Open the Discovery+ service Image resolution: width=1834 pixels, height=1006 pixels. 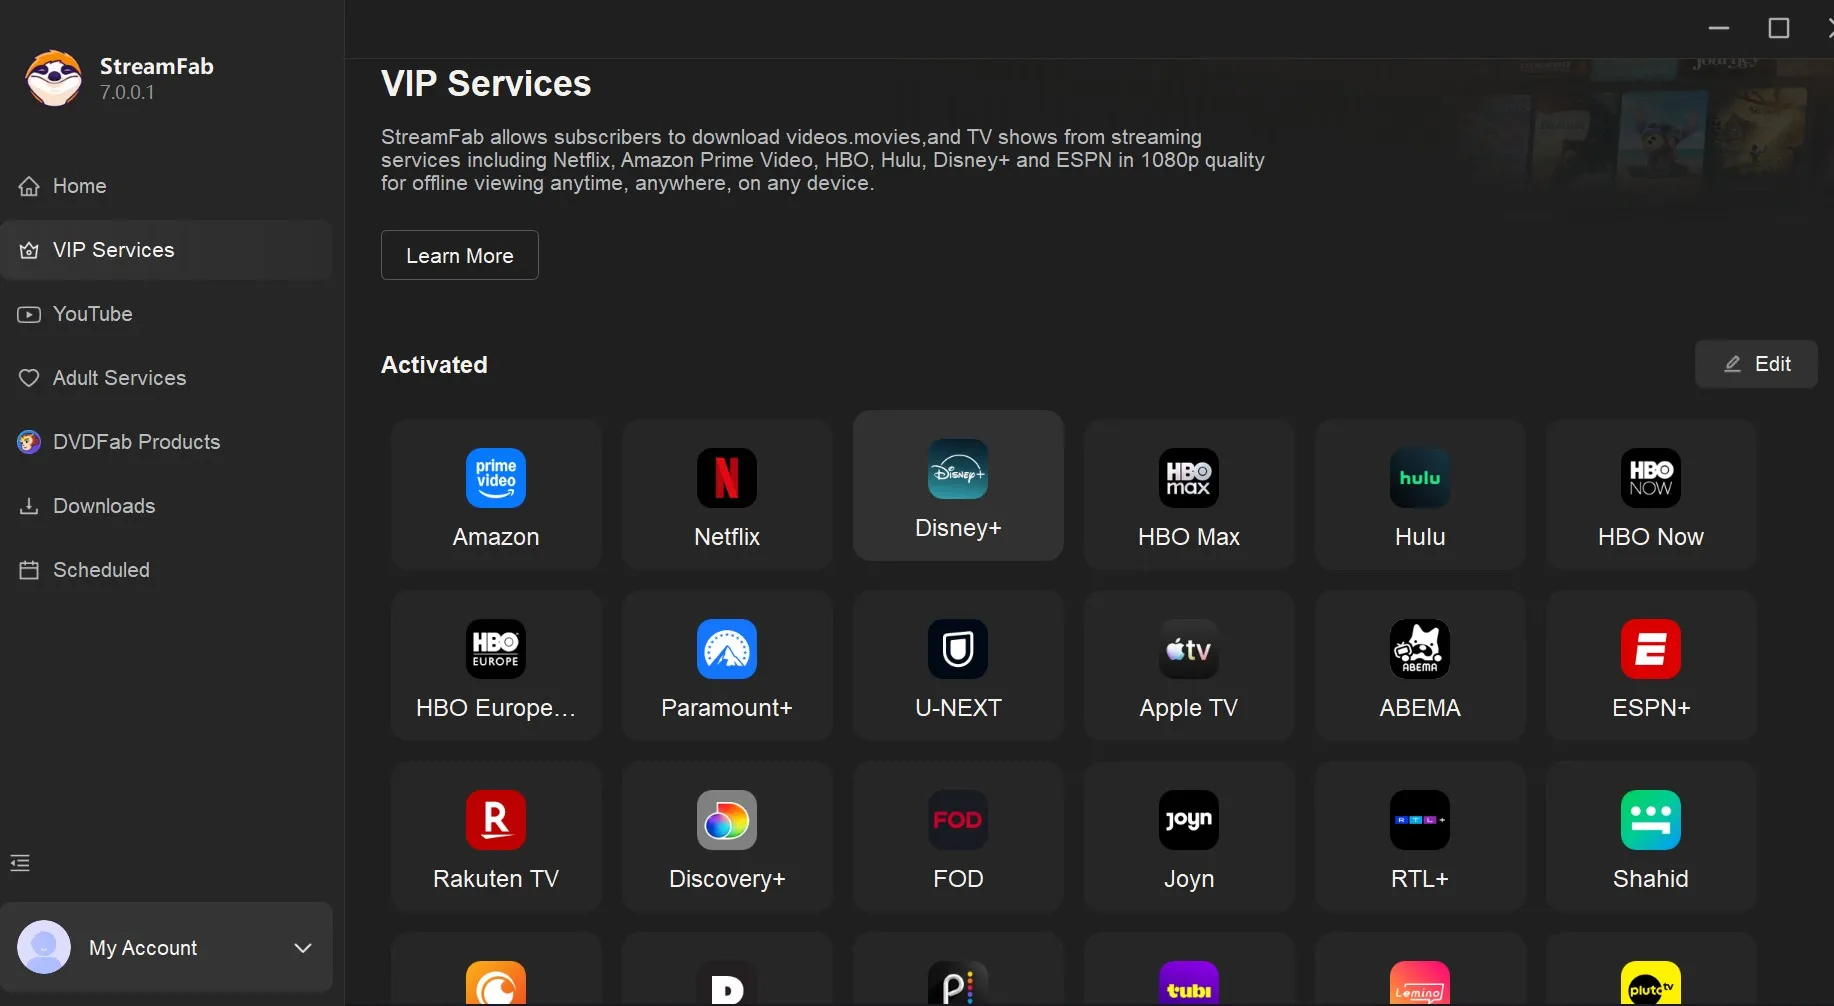pos(727,837)
